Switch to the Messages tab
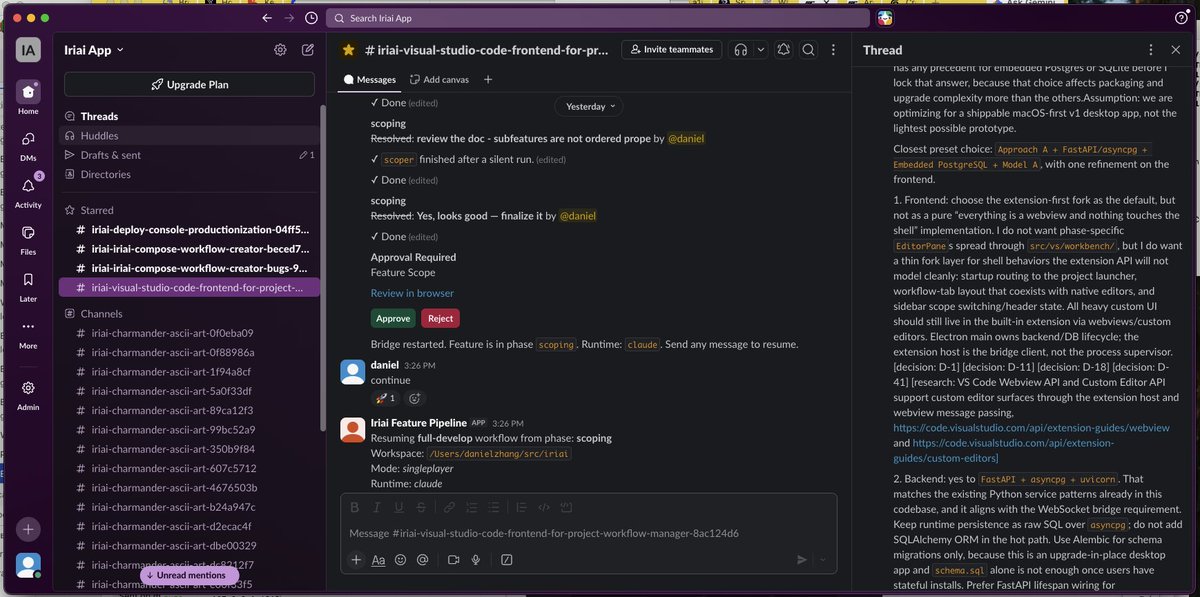Image resolution: width=1200 pixels, height=597 pixels. (x=370, y=79)
